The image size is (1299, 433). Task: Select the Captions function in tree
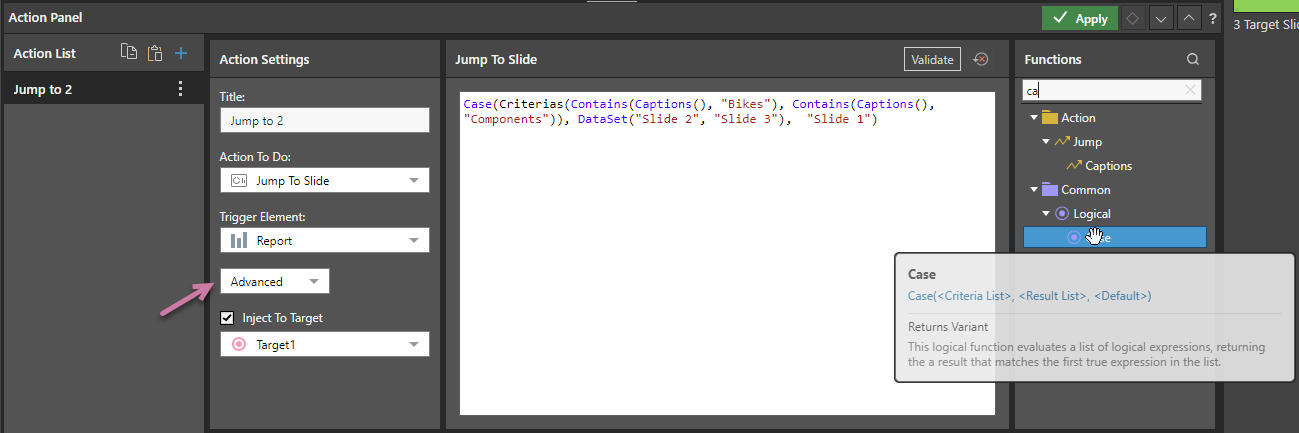(1108, 166)
